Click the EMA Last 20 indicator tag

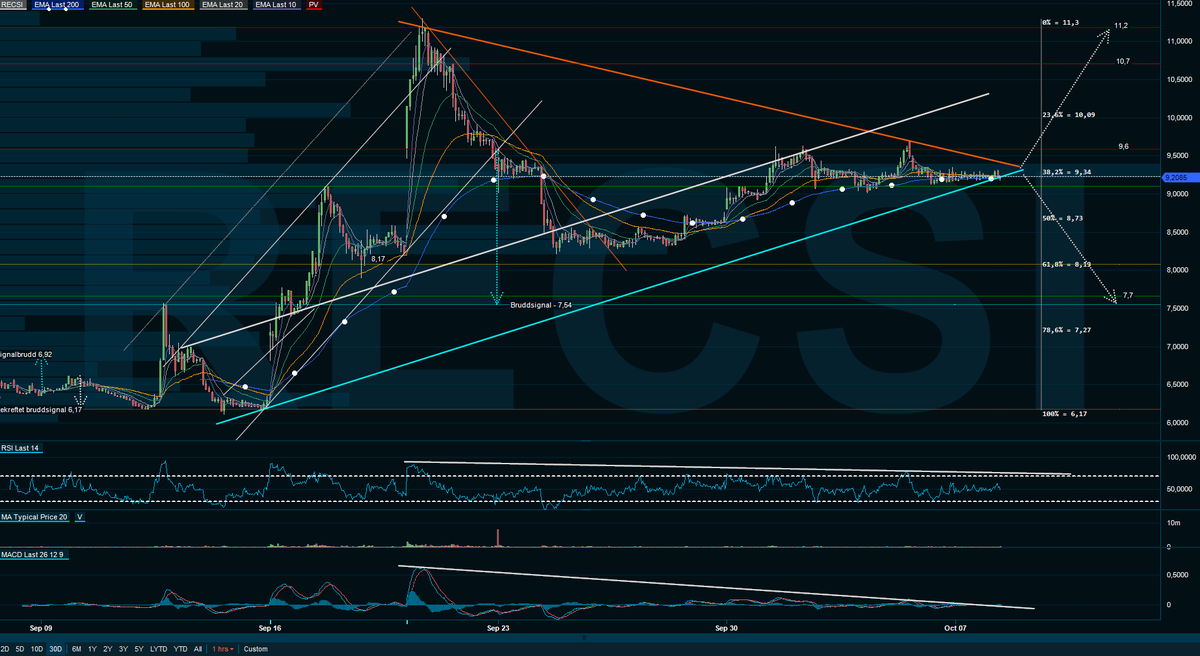[225, 5]
